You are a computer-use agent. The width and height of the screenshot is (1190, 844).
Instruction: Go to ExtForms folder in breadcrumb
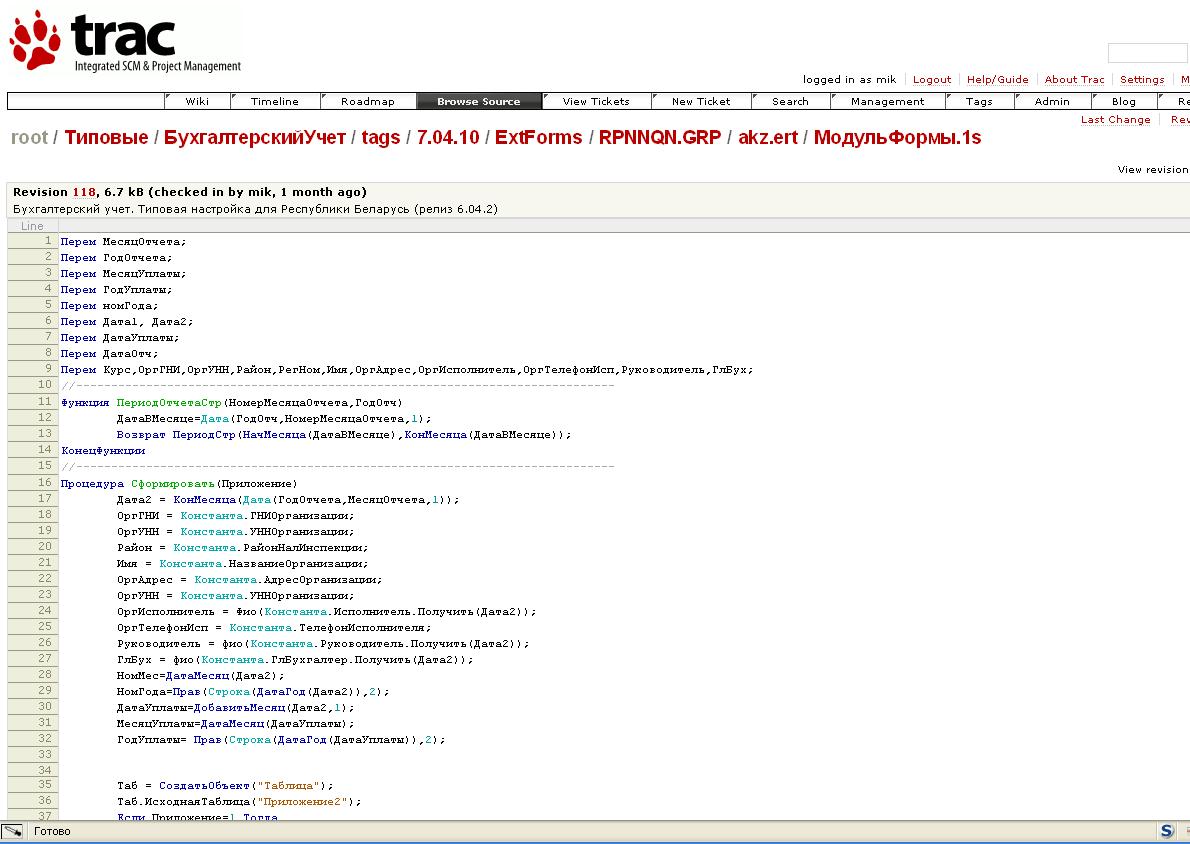(538, 138)
